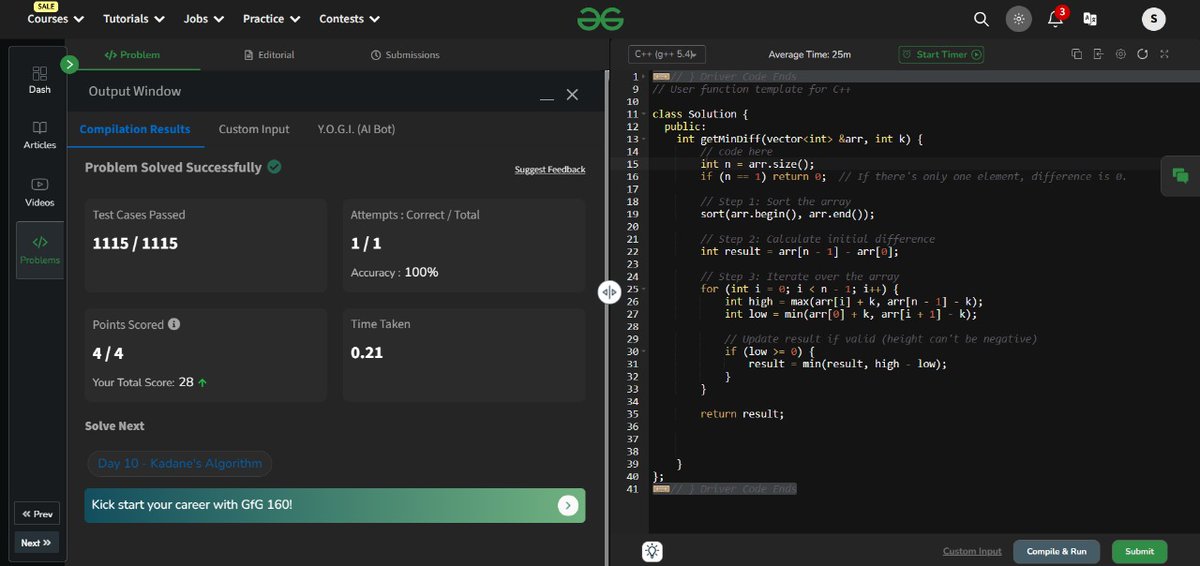The image size is (1200, 566).
Task: Expand the Contests dropdown menu
Action: coord(349,19)
